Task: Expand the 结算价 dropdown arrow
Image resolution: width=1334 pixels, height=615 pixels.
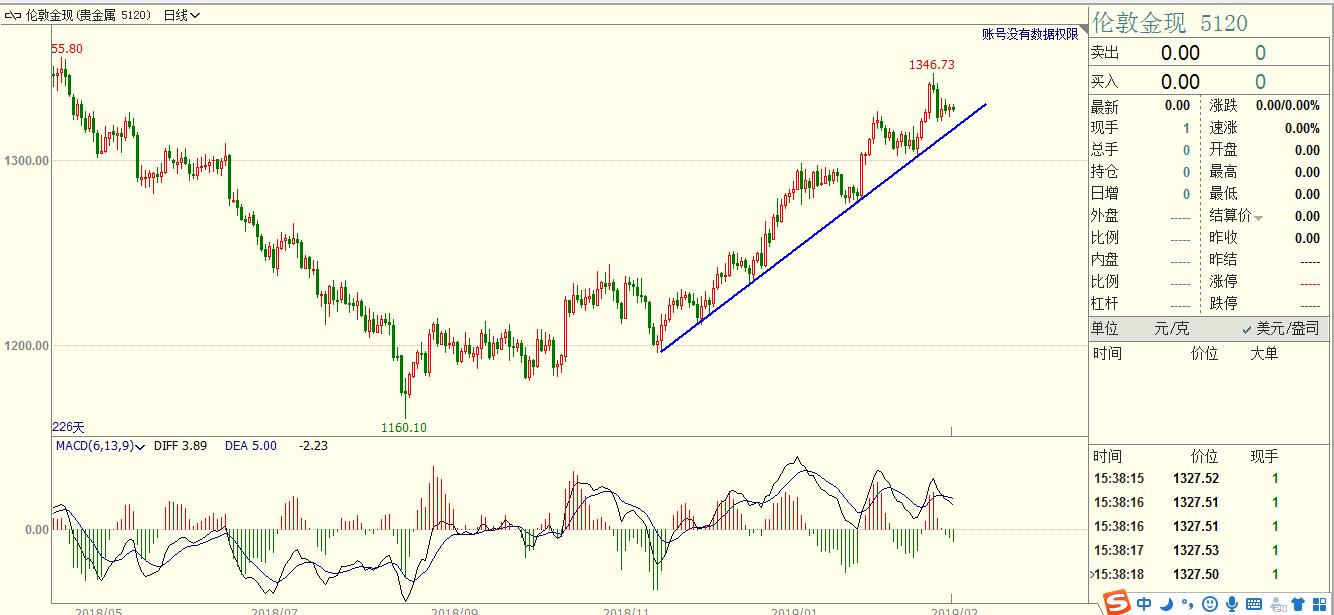Action: (x=1259, y=217)
